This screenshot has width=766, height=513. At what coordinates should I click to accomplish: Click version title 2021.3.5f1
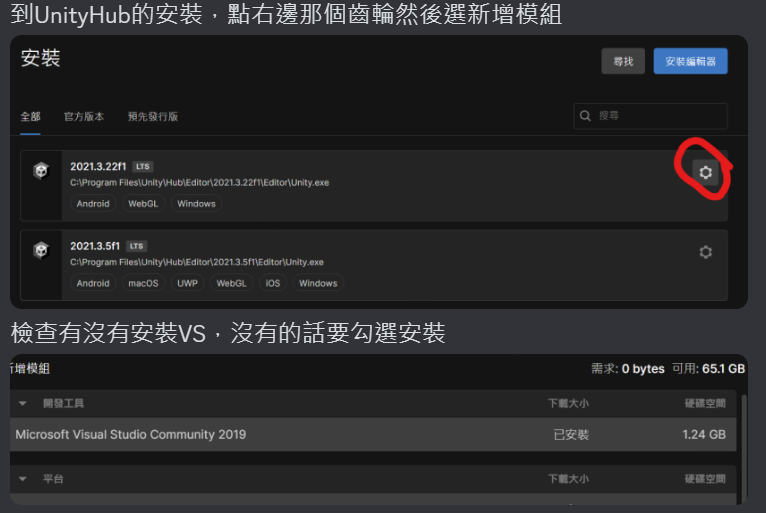95,246
